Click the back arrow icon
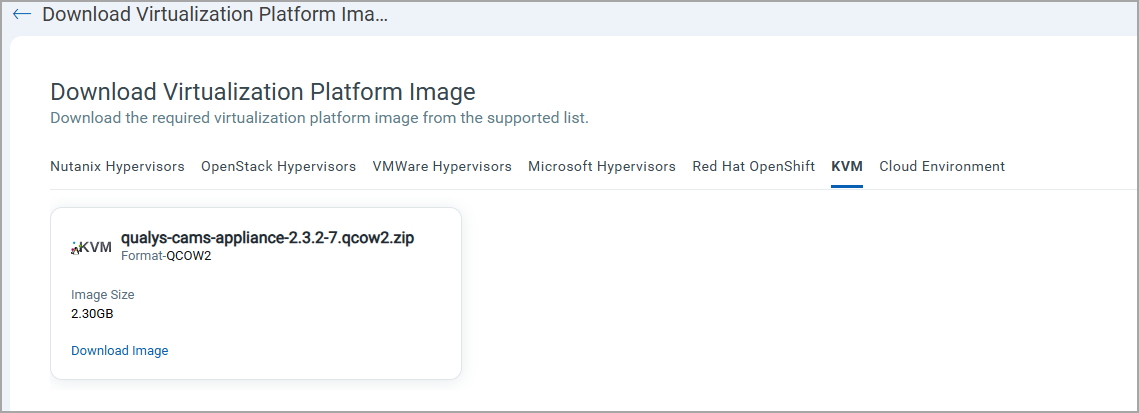 22,14
